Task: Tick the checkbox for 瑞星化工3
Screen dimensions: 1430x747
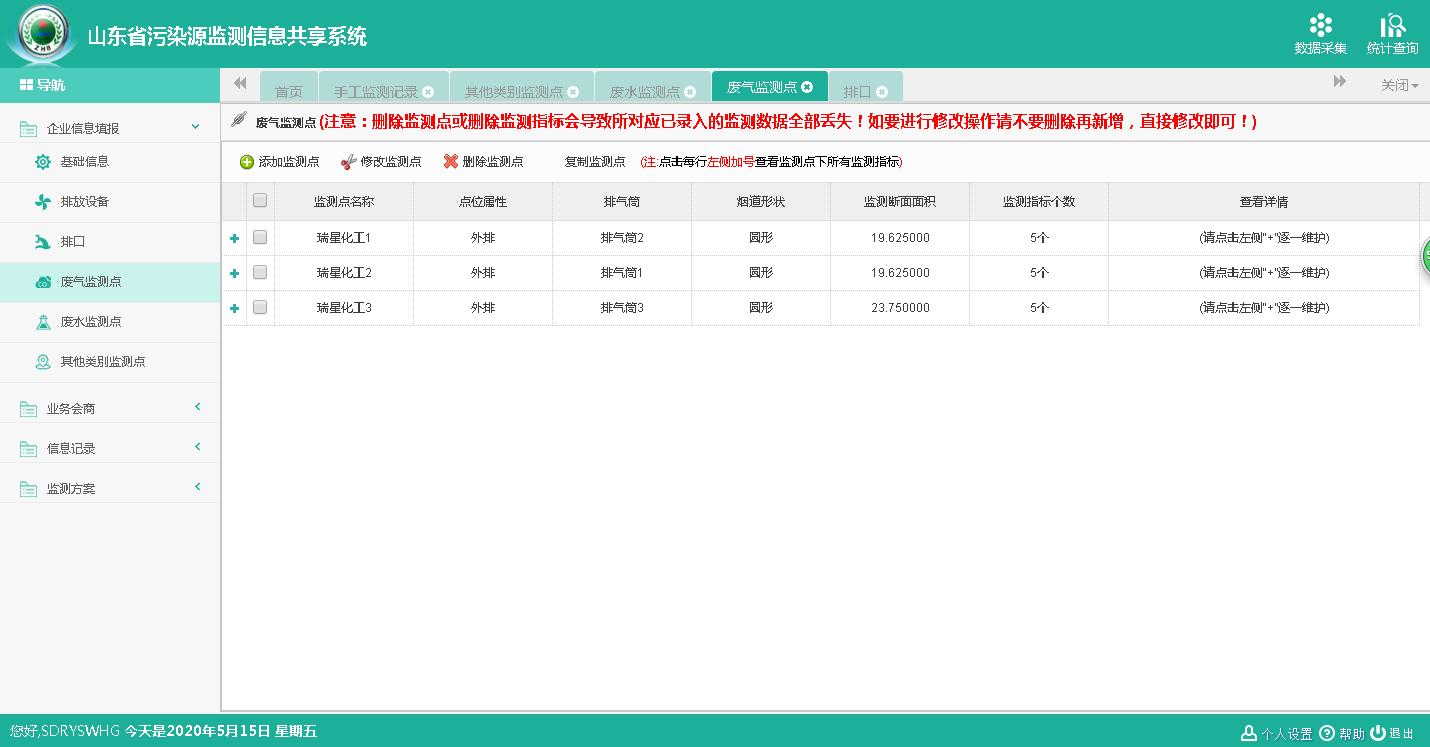Action: tap(260, 307)
